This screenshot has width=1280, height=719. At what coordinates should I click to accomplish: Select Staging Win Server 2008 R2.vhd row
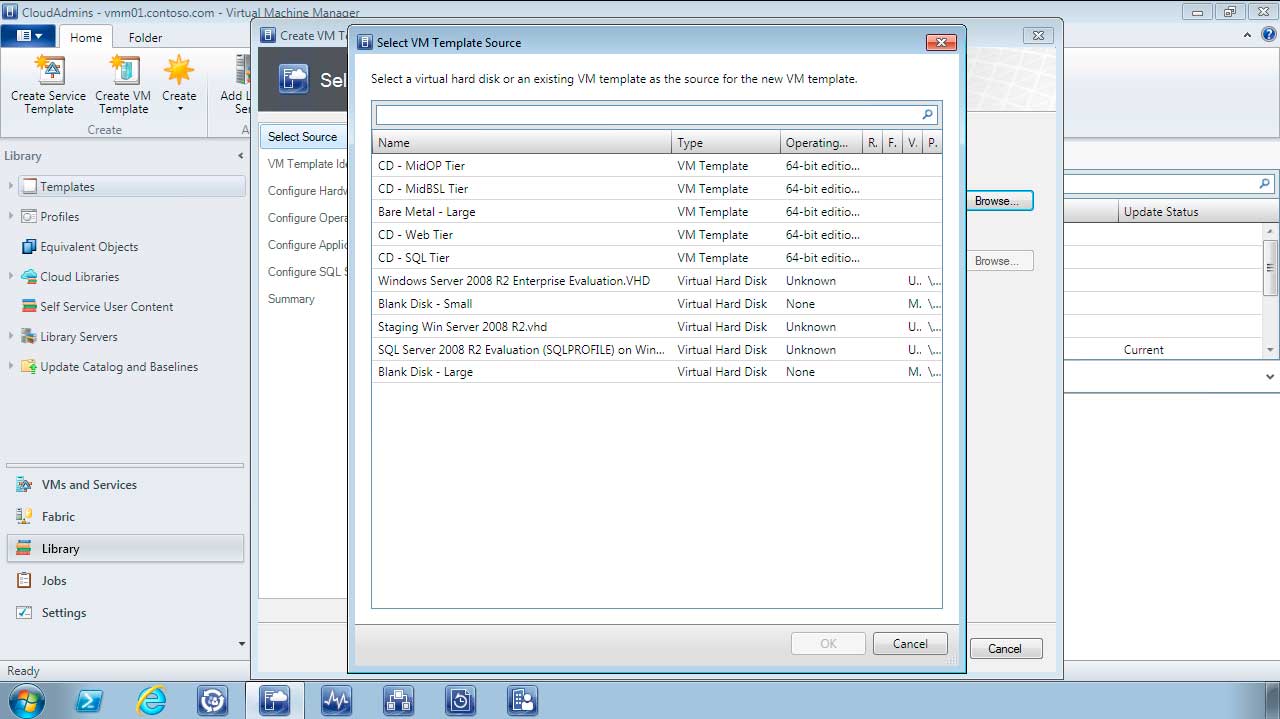pyautogui.click(x=657, y=327)
